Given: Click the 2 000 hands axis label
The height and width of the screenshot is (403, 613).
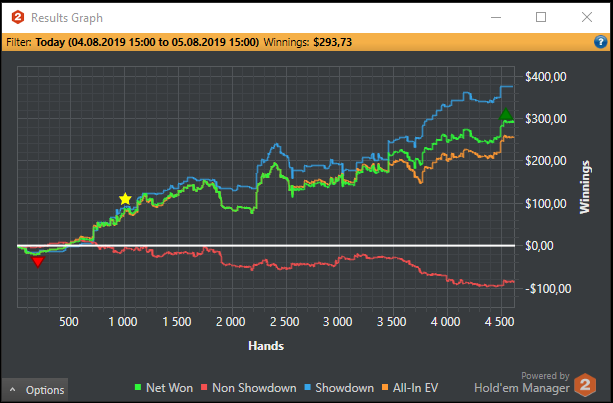Looking at the screenshot, I should [231, 322].
